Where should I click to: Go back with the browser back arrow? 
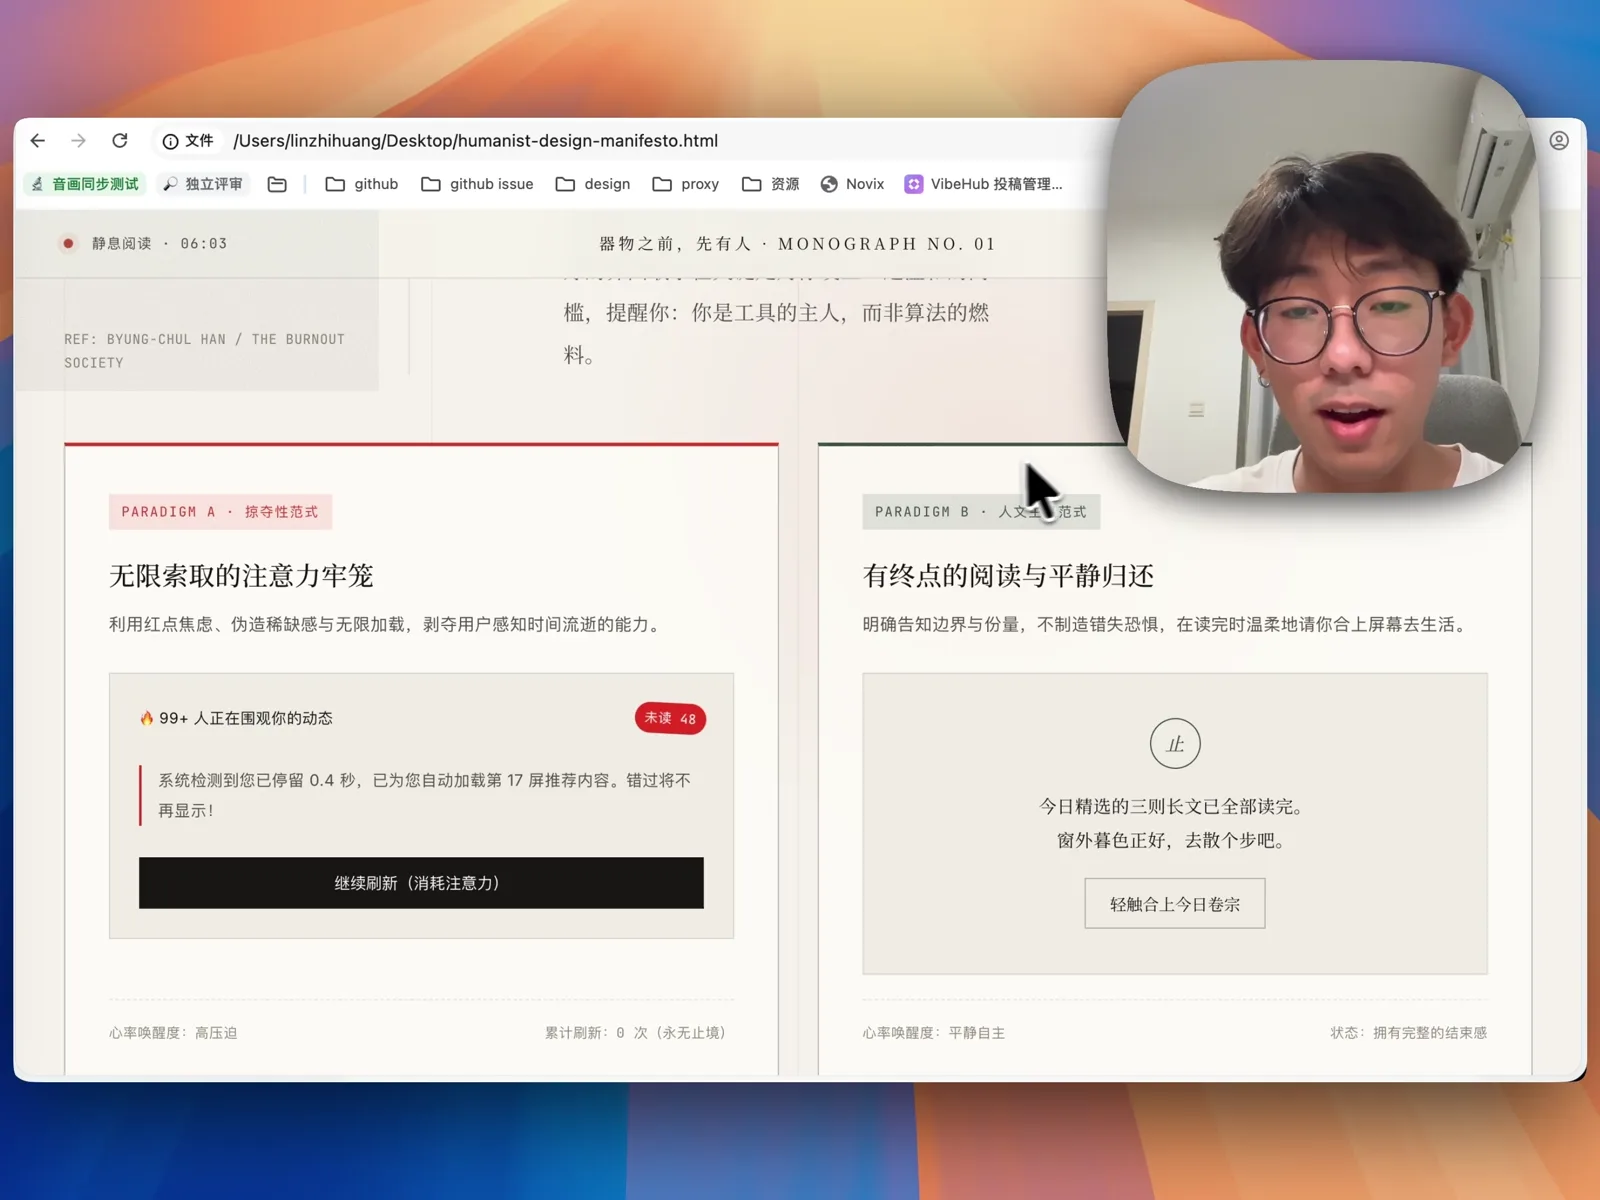38,141
